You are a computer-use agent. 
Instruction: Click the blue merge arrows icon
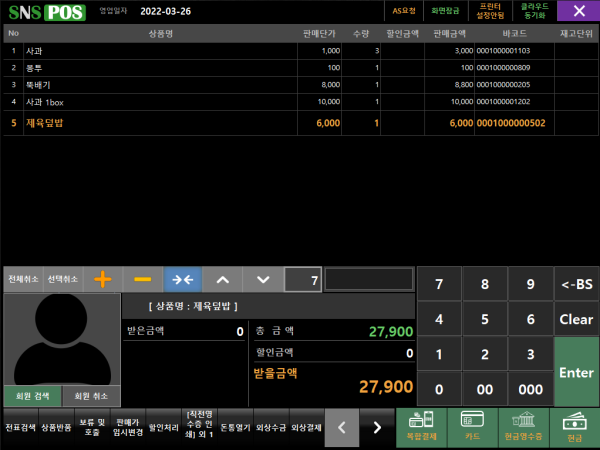(183, 280)
